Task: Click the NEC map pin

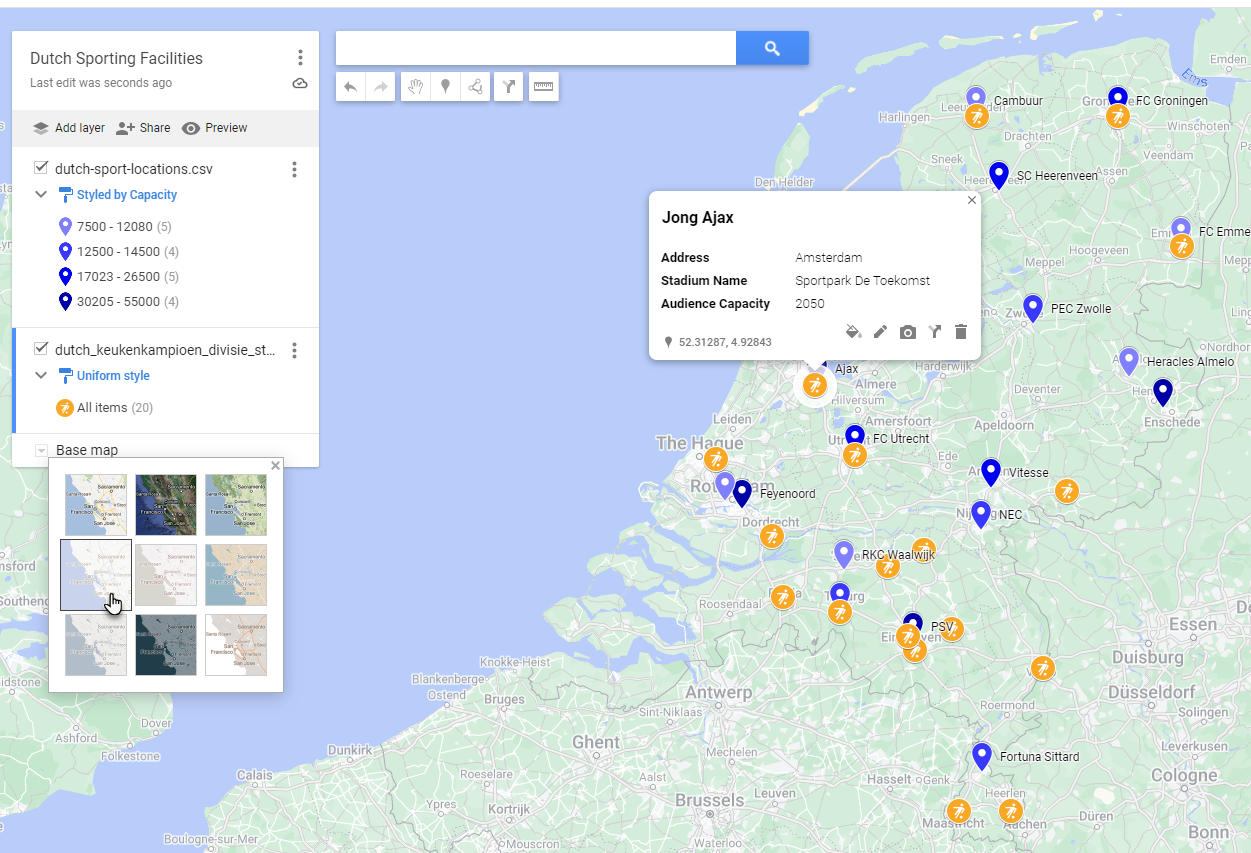Action: [x=981, y=514]
